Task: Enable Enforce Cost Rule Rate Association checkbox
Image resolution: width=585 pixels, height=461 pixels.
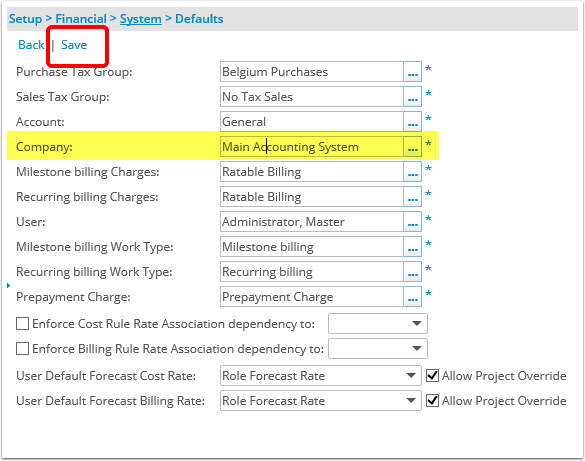Action: (x=22, y=323)
